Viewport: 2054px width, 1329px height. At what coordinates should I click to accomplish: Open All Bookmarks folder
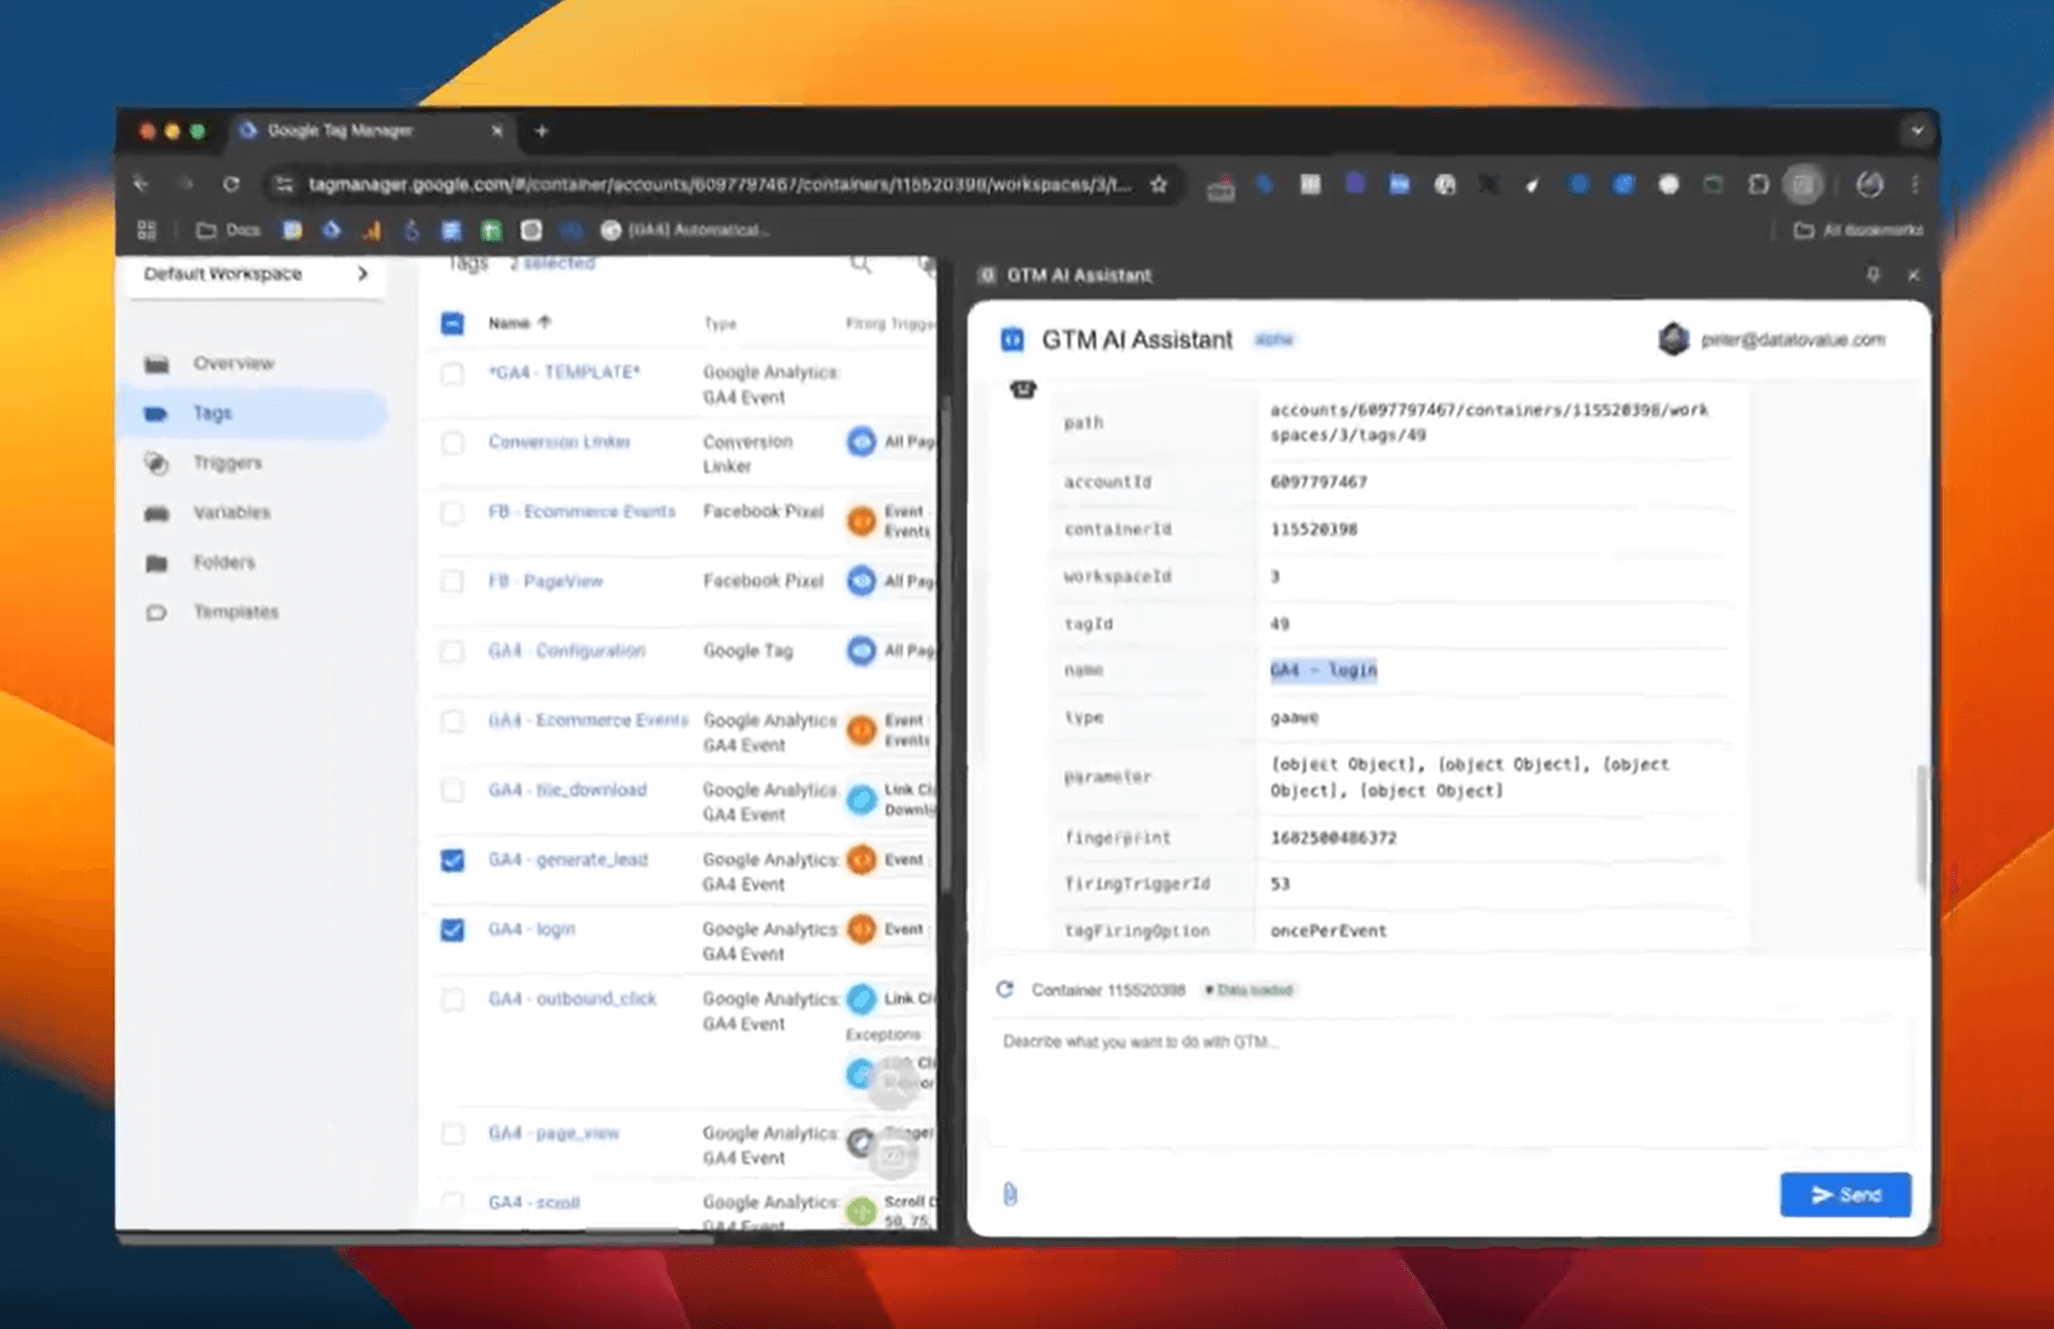[x=1858, y=230]
